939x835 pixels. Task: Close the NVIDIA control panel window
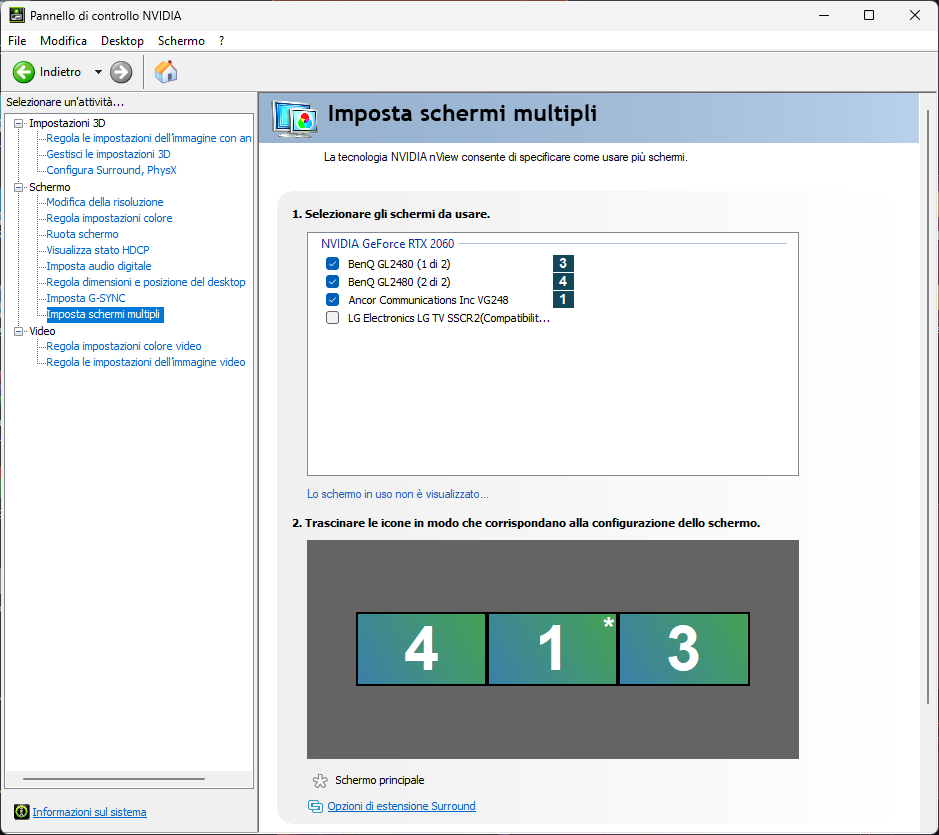pos(914,15)
